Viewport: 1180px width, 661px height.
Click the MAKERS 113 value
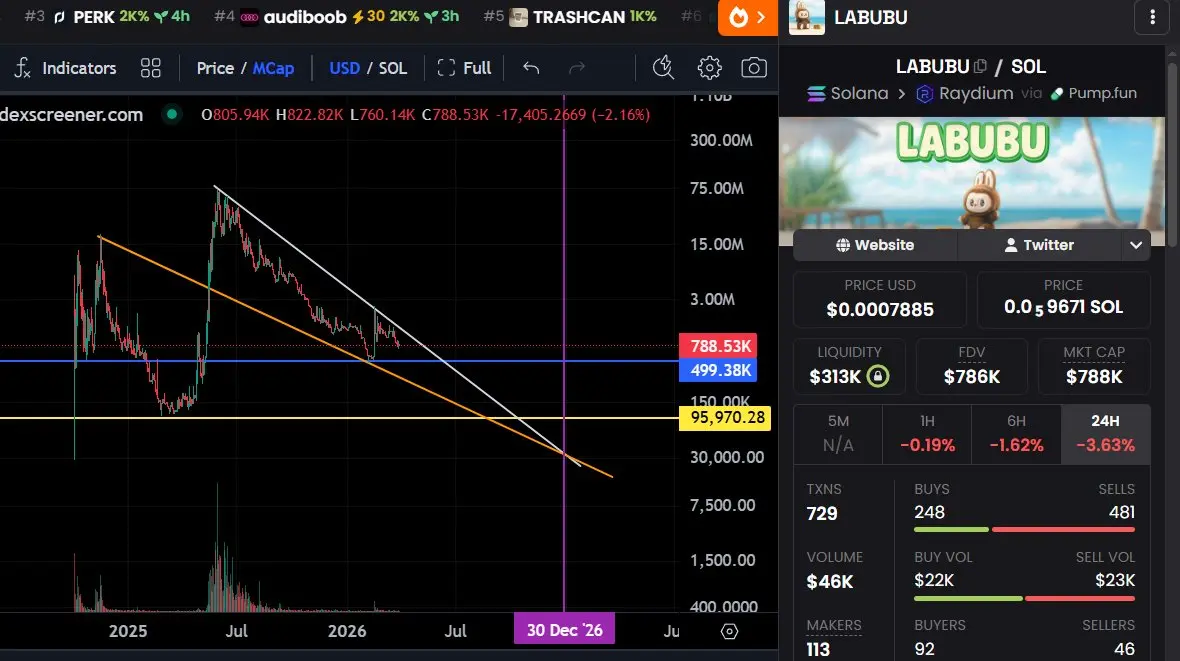[818, 649]
